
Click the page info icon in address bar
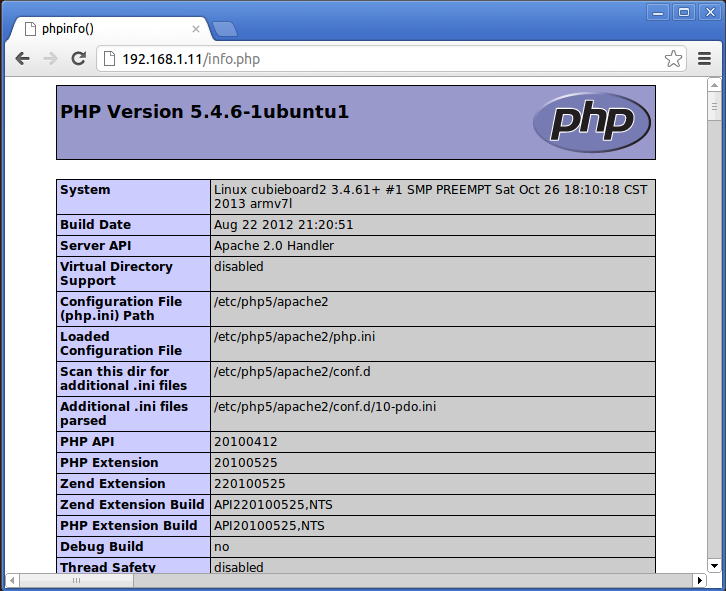click(x=109, y=59)
